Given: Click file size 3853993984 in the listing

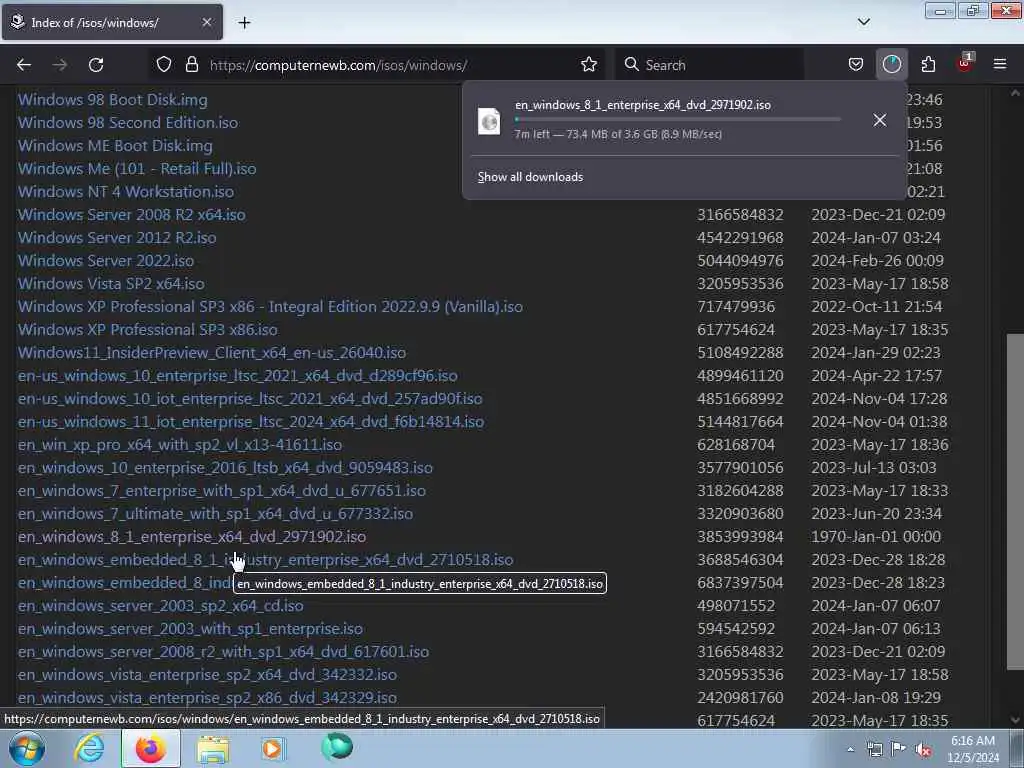Looking at the screenshot, I should pyautogui.click(x=740, y=537).
